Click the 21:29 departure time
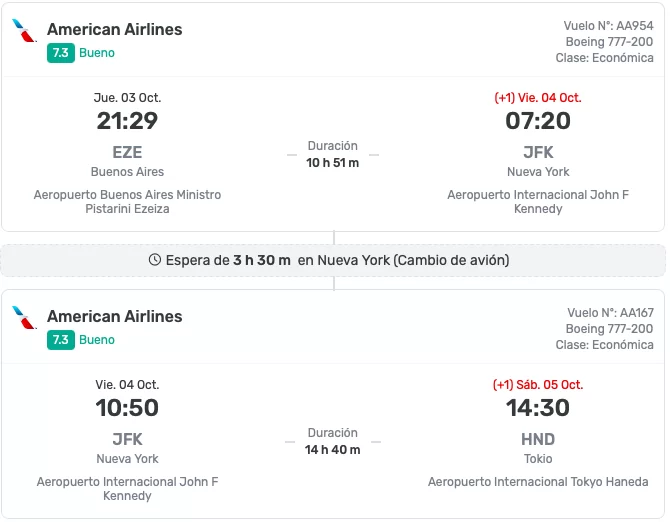The image size is (670, 522). tap(127, 121)
